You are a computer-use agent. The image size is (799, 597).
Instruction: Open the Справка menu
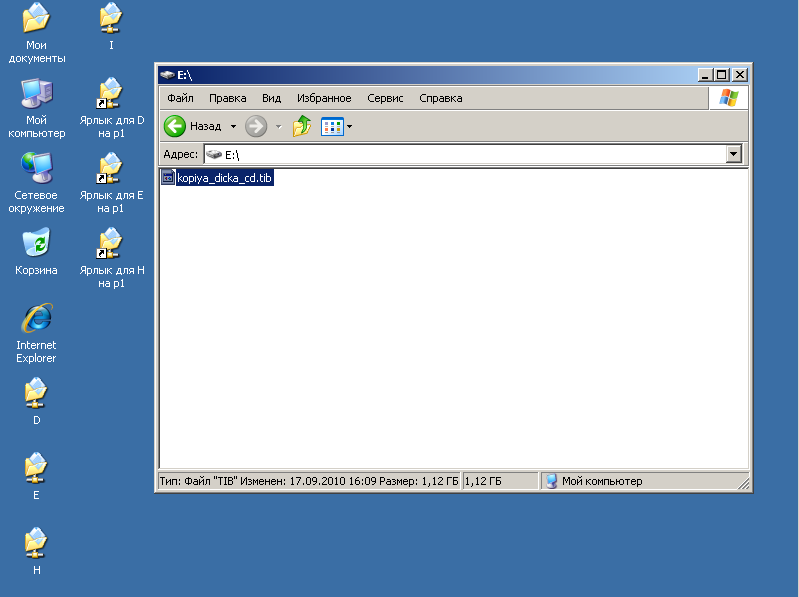[x=440, y=98]
